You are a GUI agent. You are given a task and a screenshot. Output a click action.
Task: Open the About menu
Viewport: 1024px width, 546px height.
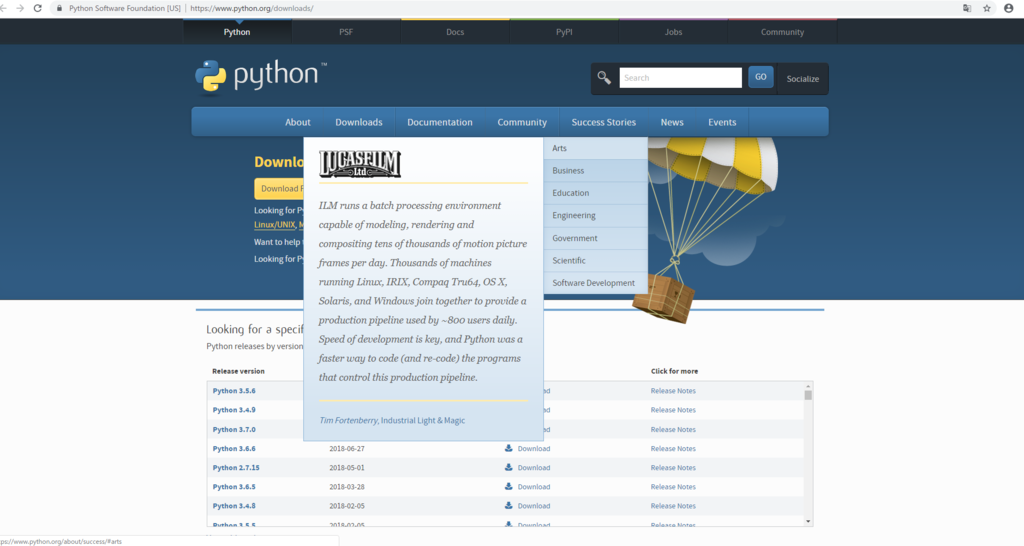(297, 122)
